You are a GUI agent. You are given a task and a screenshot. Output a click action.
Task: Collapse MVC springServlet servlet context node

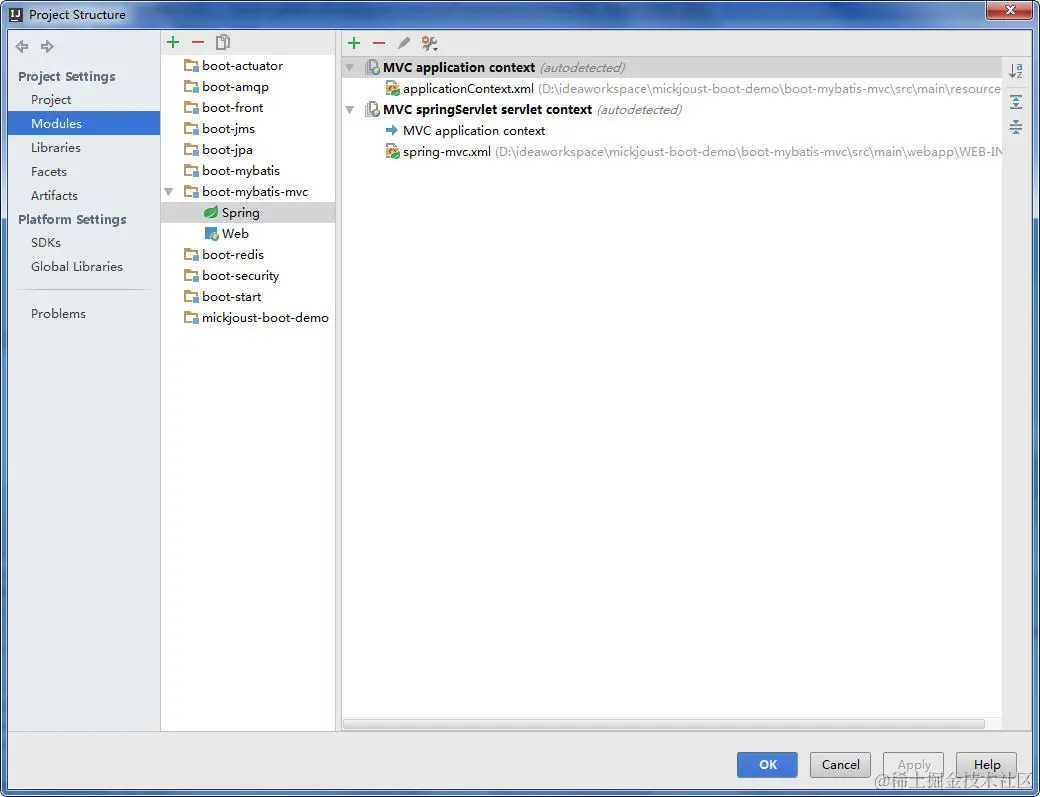click(350, 110)
